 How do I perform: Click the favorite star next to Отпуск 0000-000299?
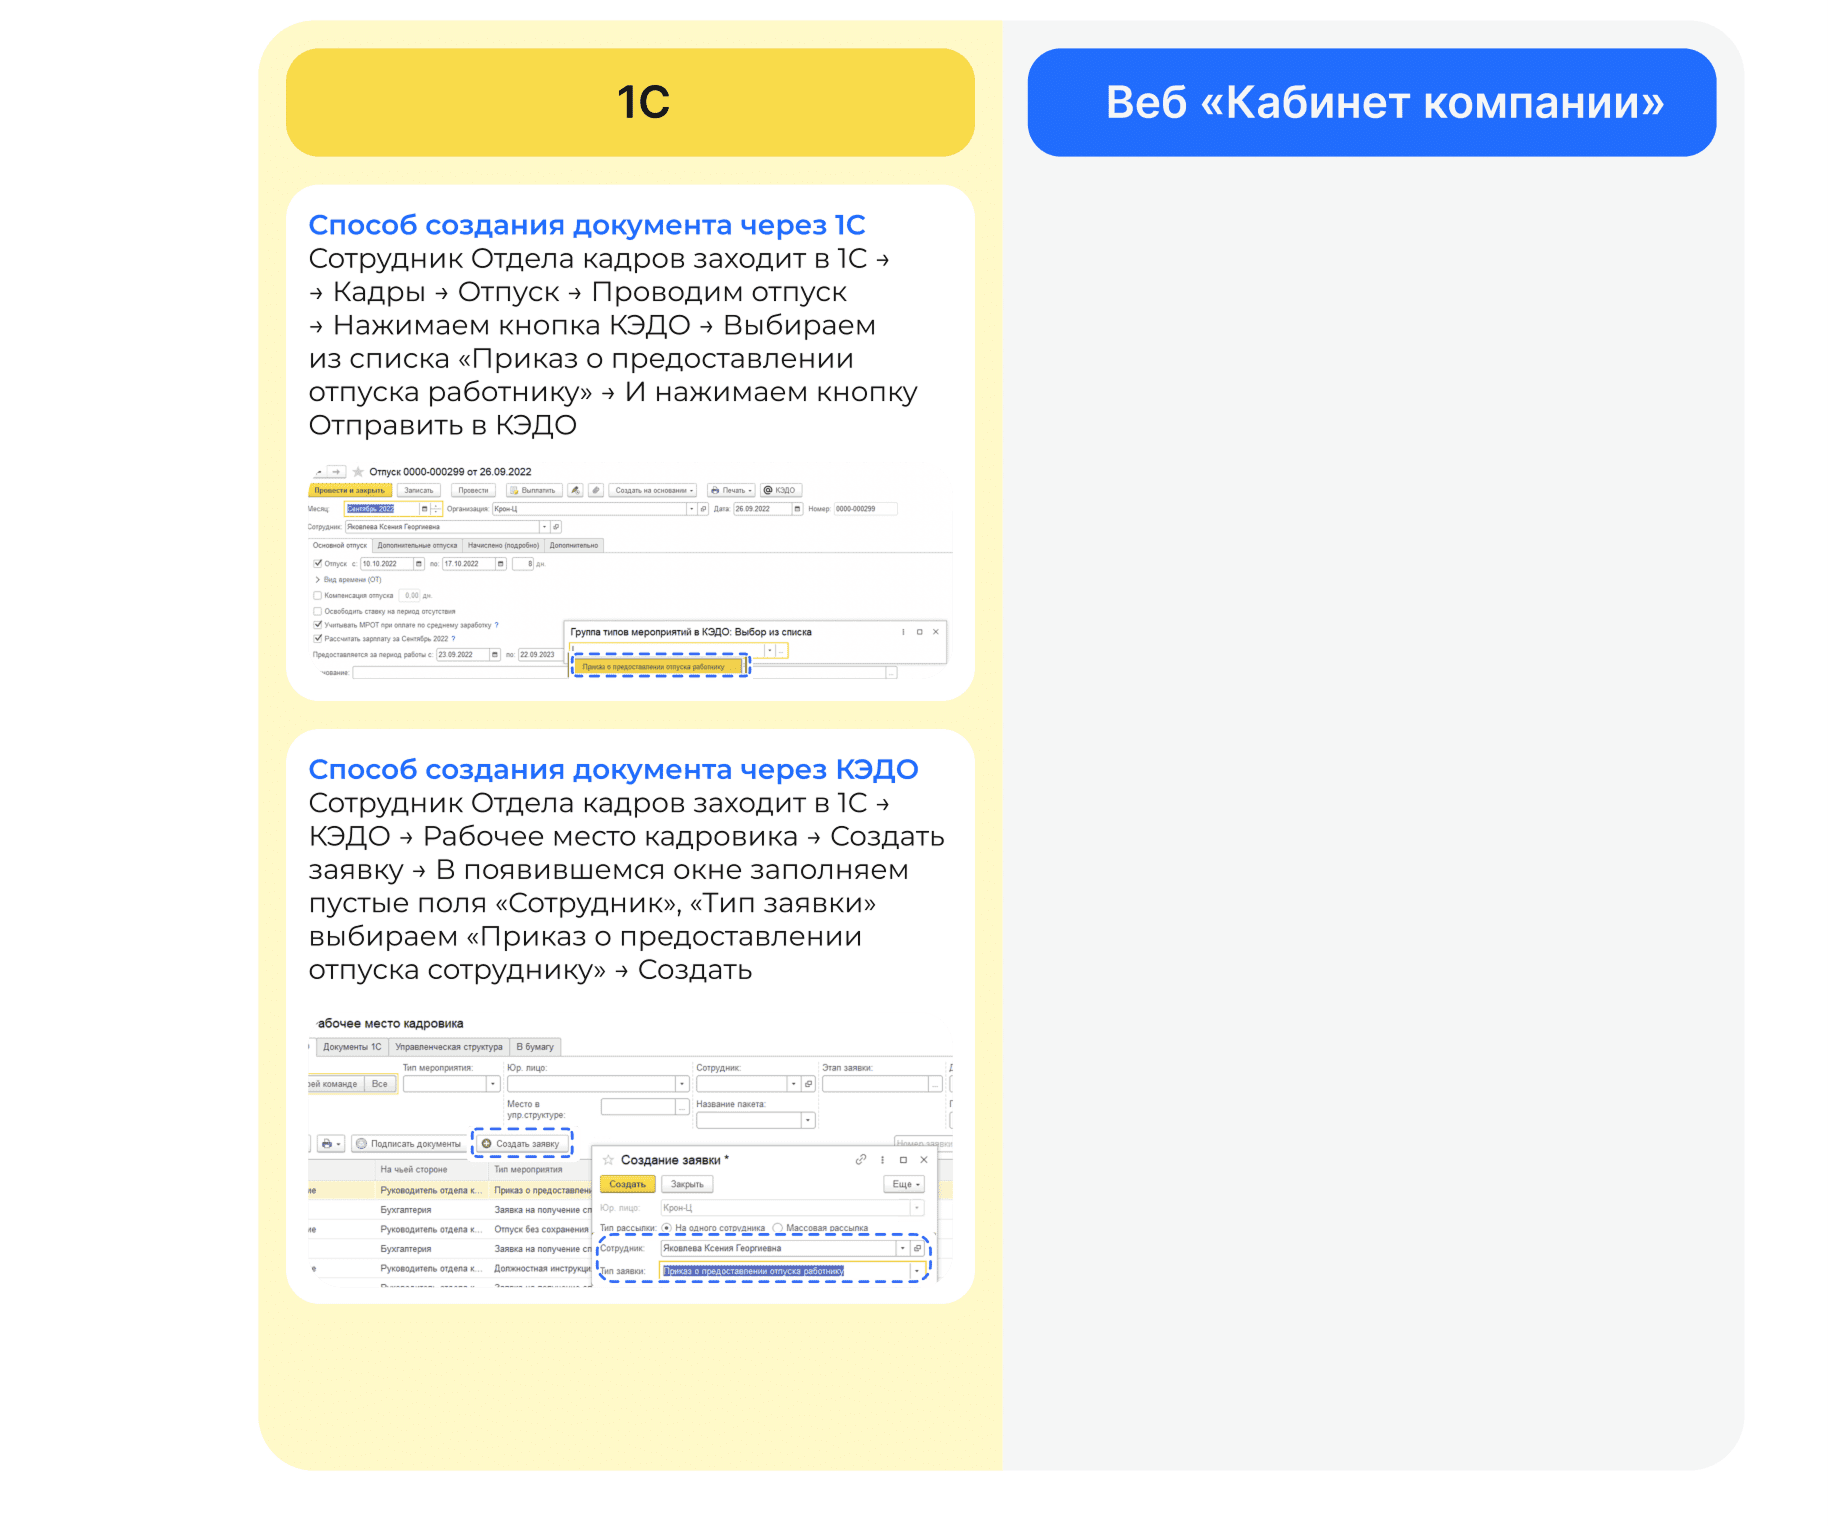(358, 472)
